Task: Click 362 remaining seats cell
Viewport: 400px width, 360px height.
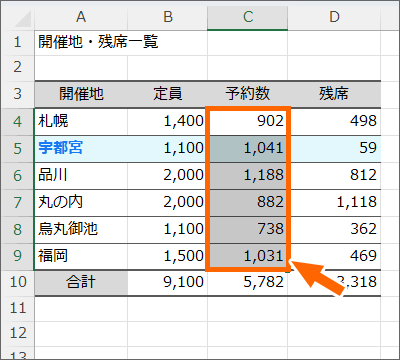Action: tap(334, 230)
